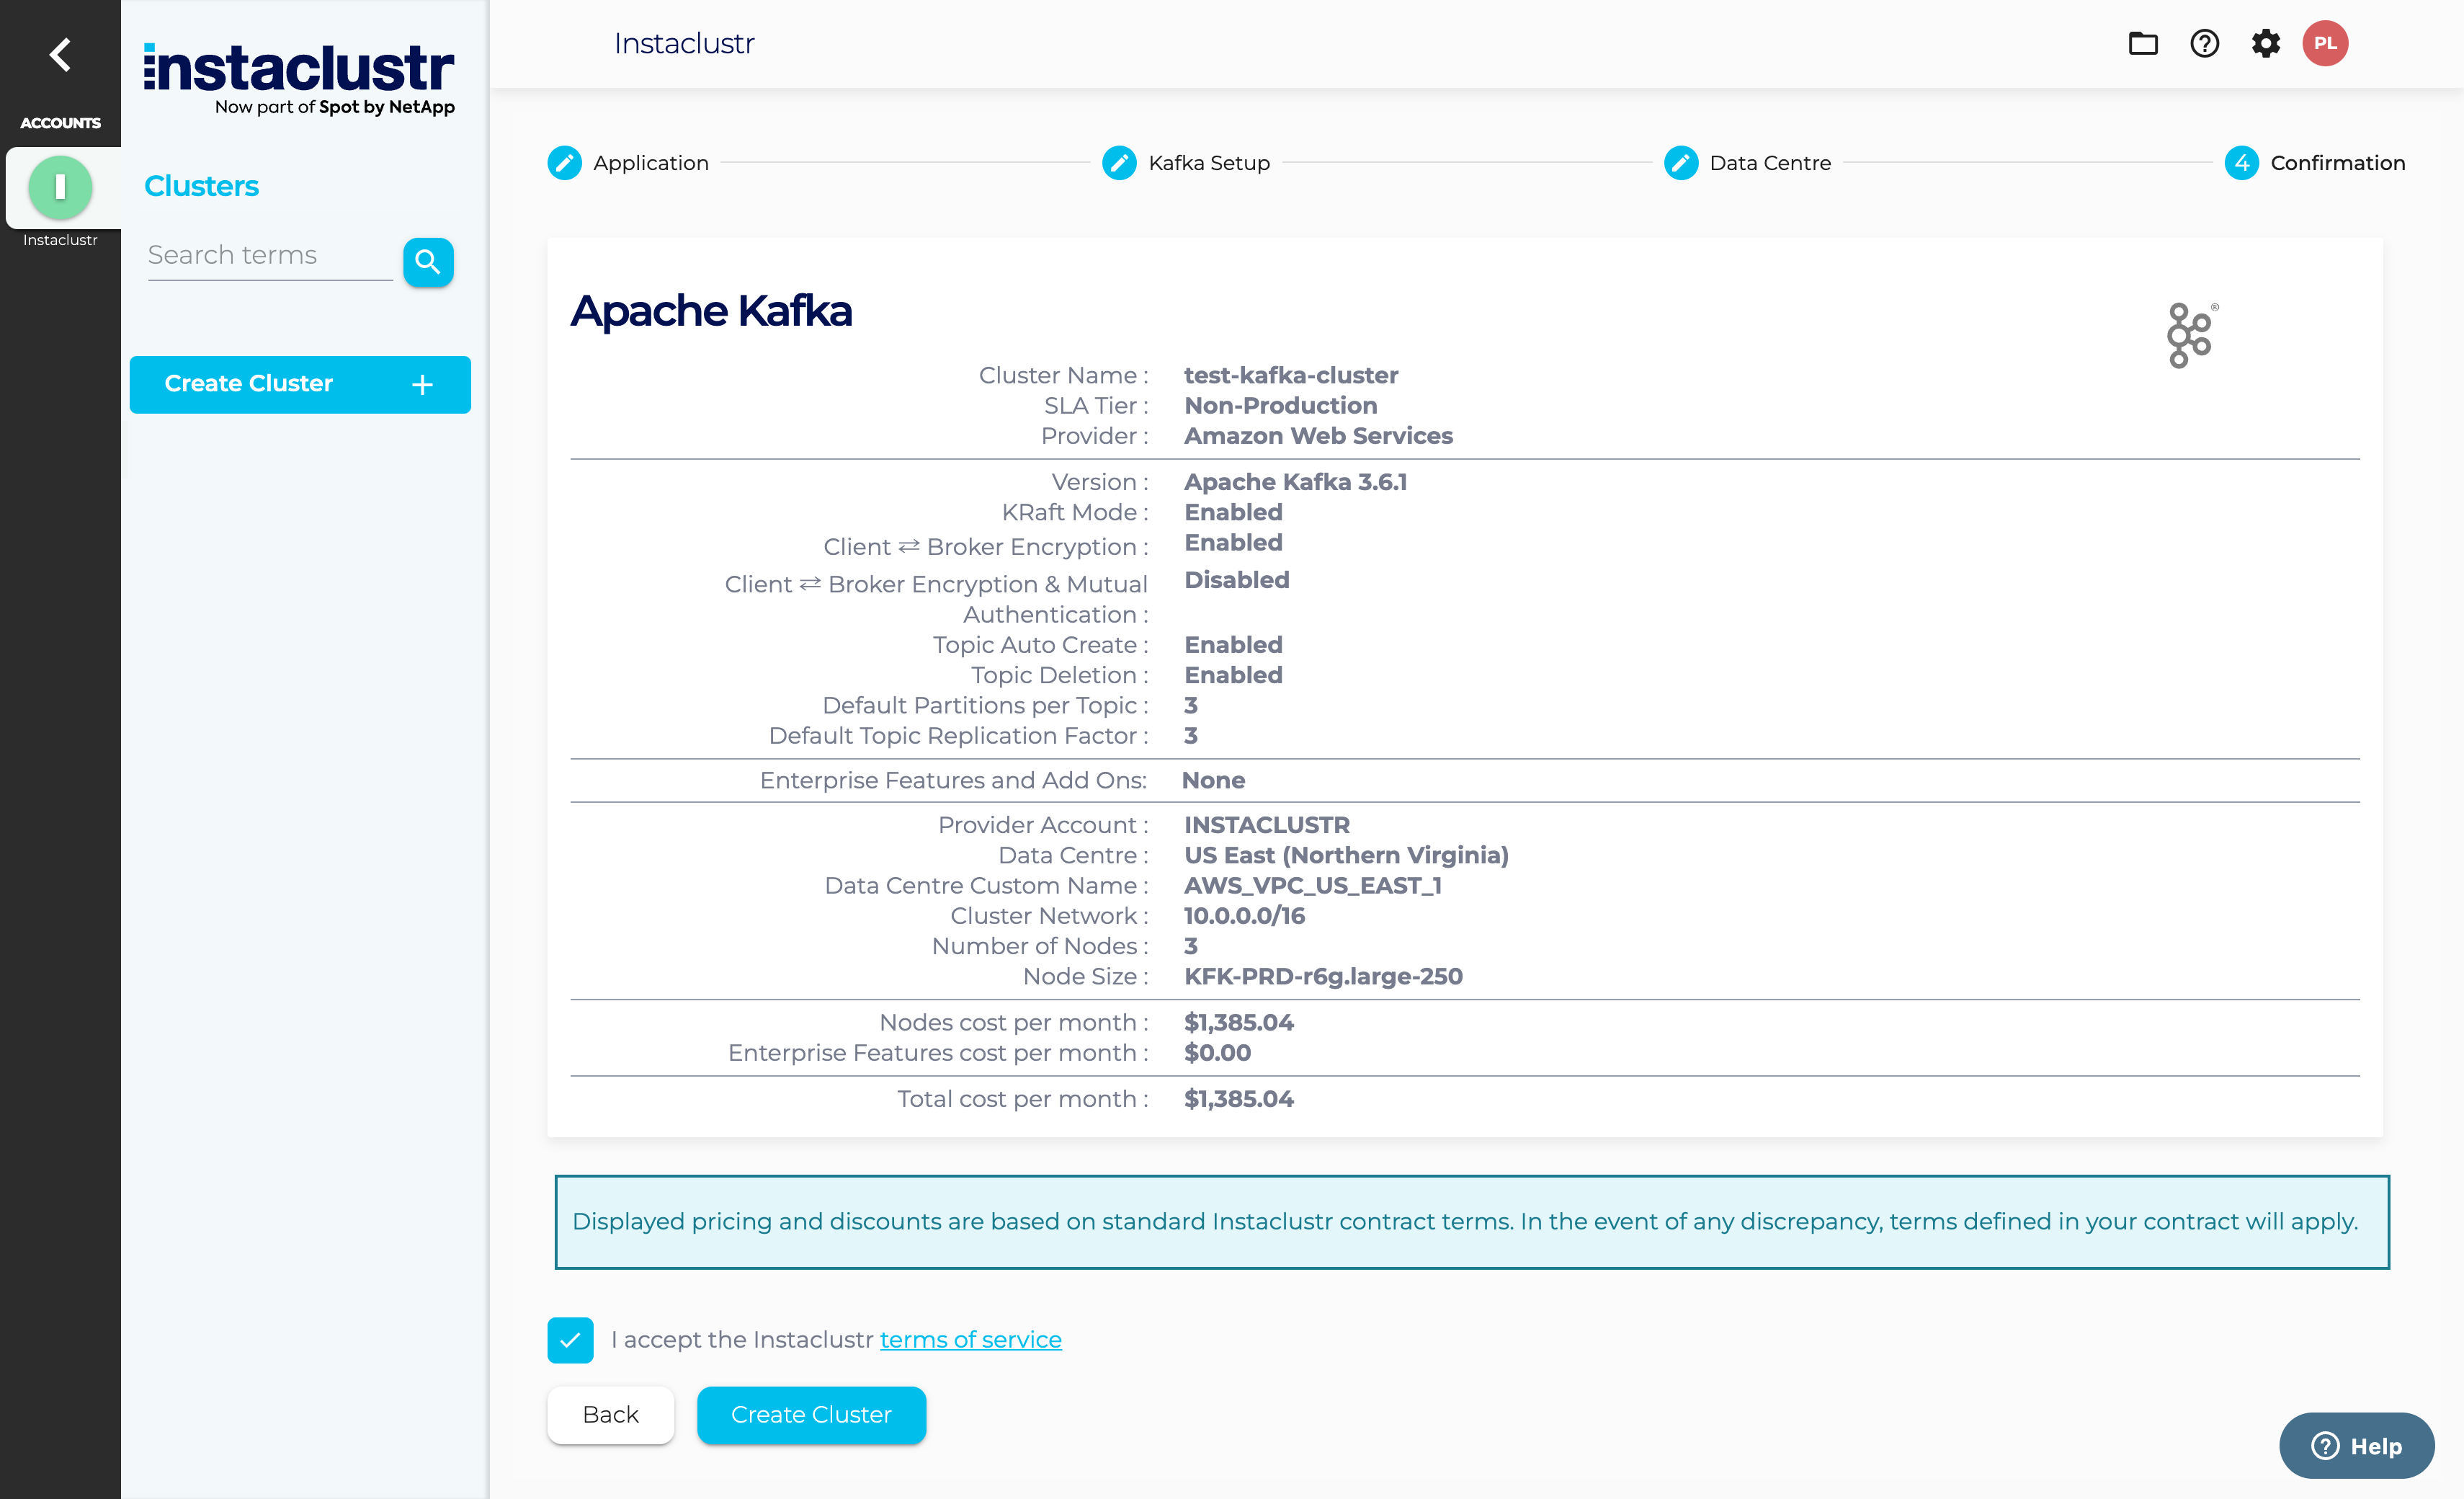Click the Application step edit icon
Screen dimensions: 2464x1499
(565, 163)
